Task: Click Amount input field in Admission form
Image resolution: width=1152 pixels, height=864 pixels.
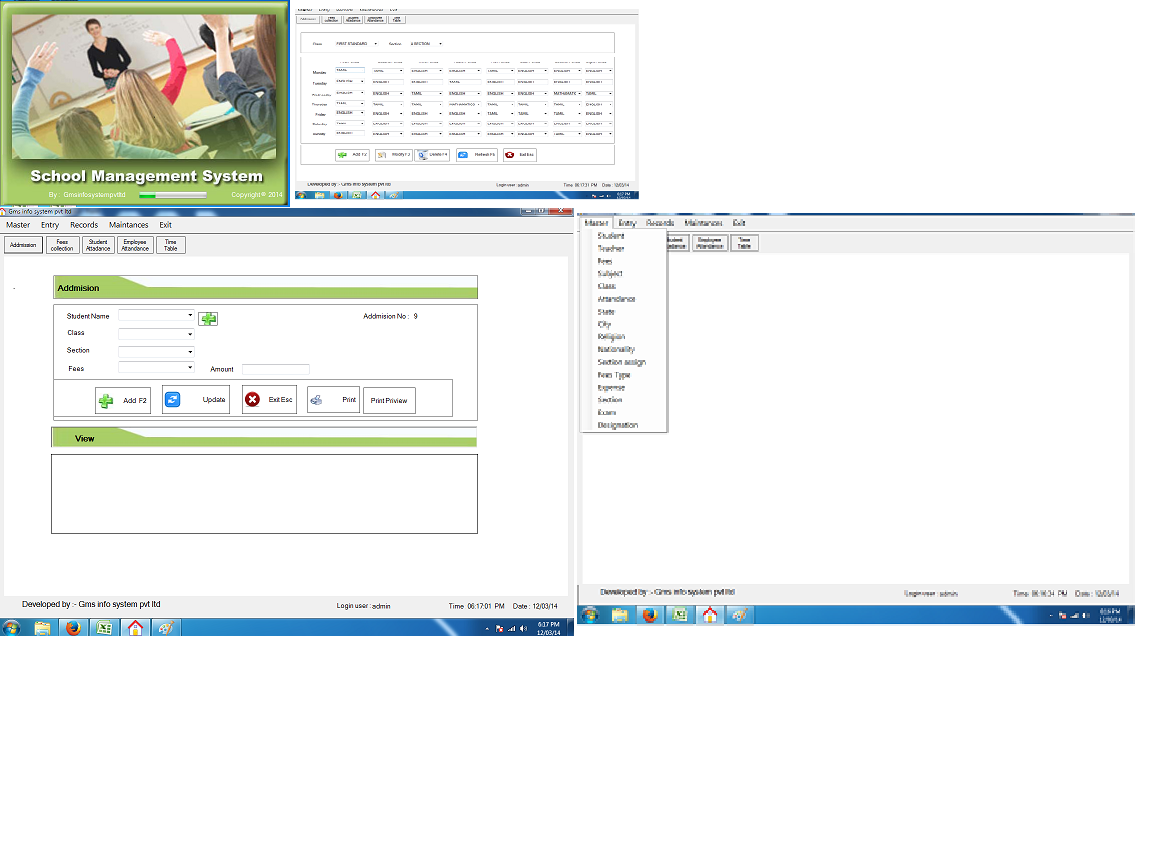Action: pos(276,369)
